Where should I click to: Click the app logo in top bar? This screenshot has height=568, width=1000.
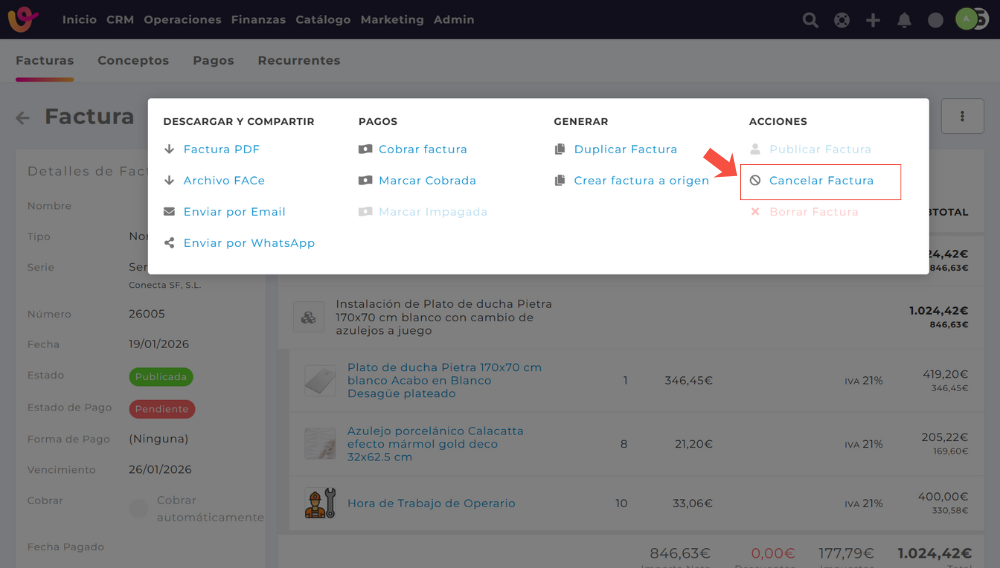[23, 19]
